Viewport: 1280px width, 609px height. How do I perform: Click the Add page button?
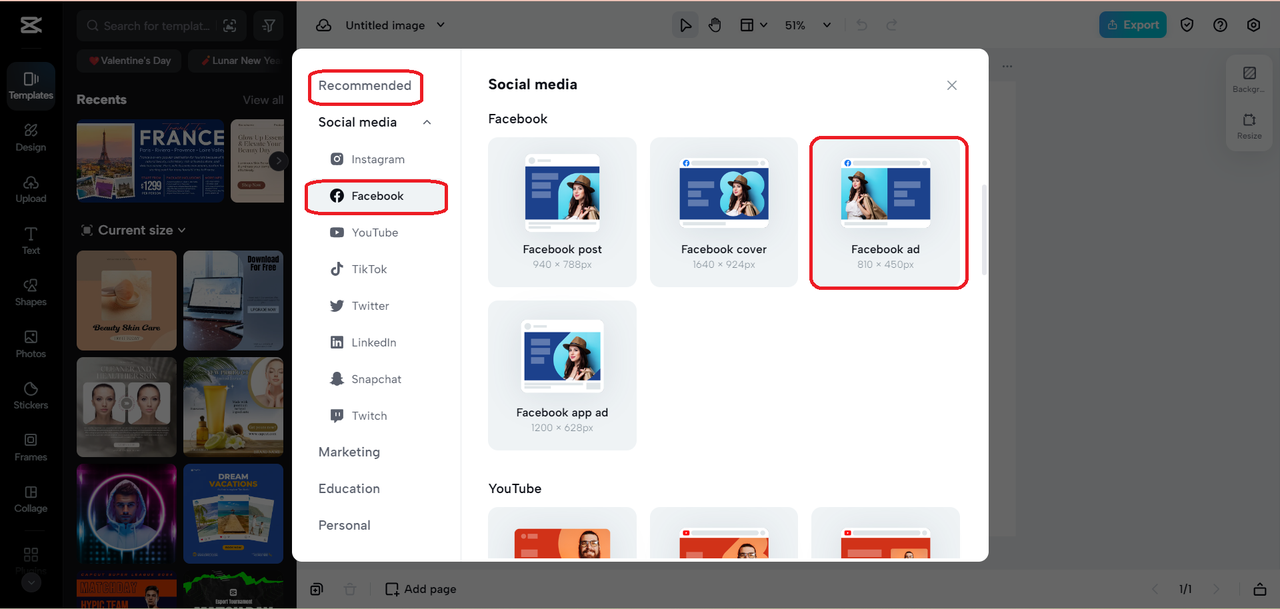(421, 589)
